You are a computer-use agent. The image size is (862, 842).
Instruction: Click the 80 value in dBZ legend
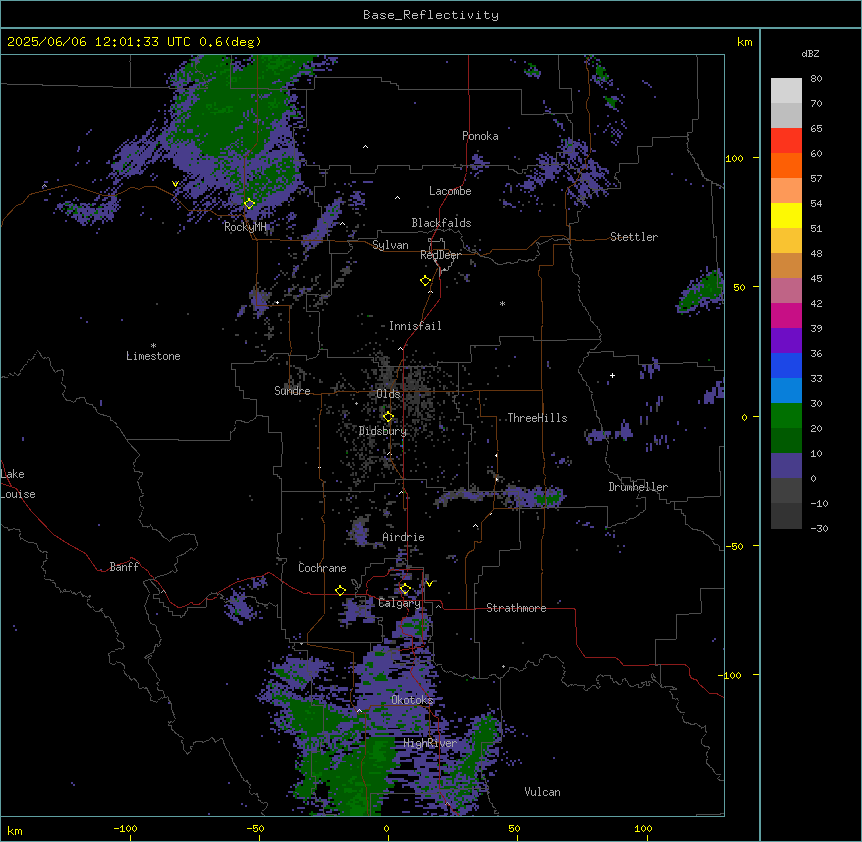[x=816, y=79]
